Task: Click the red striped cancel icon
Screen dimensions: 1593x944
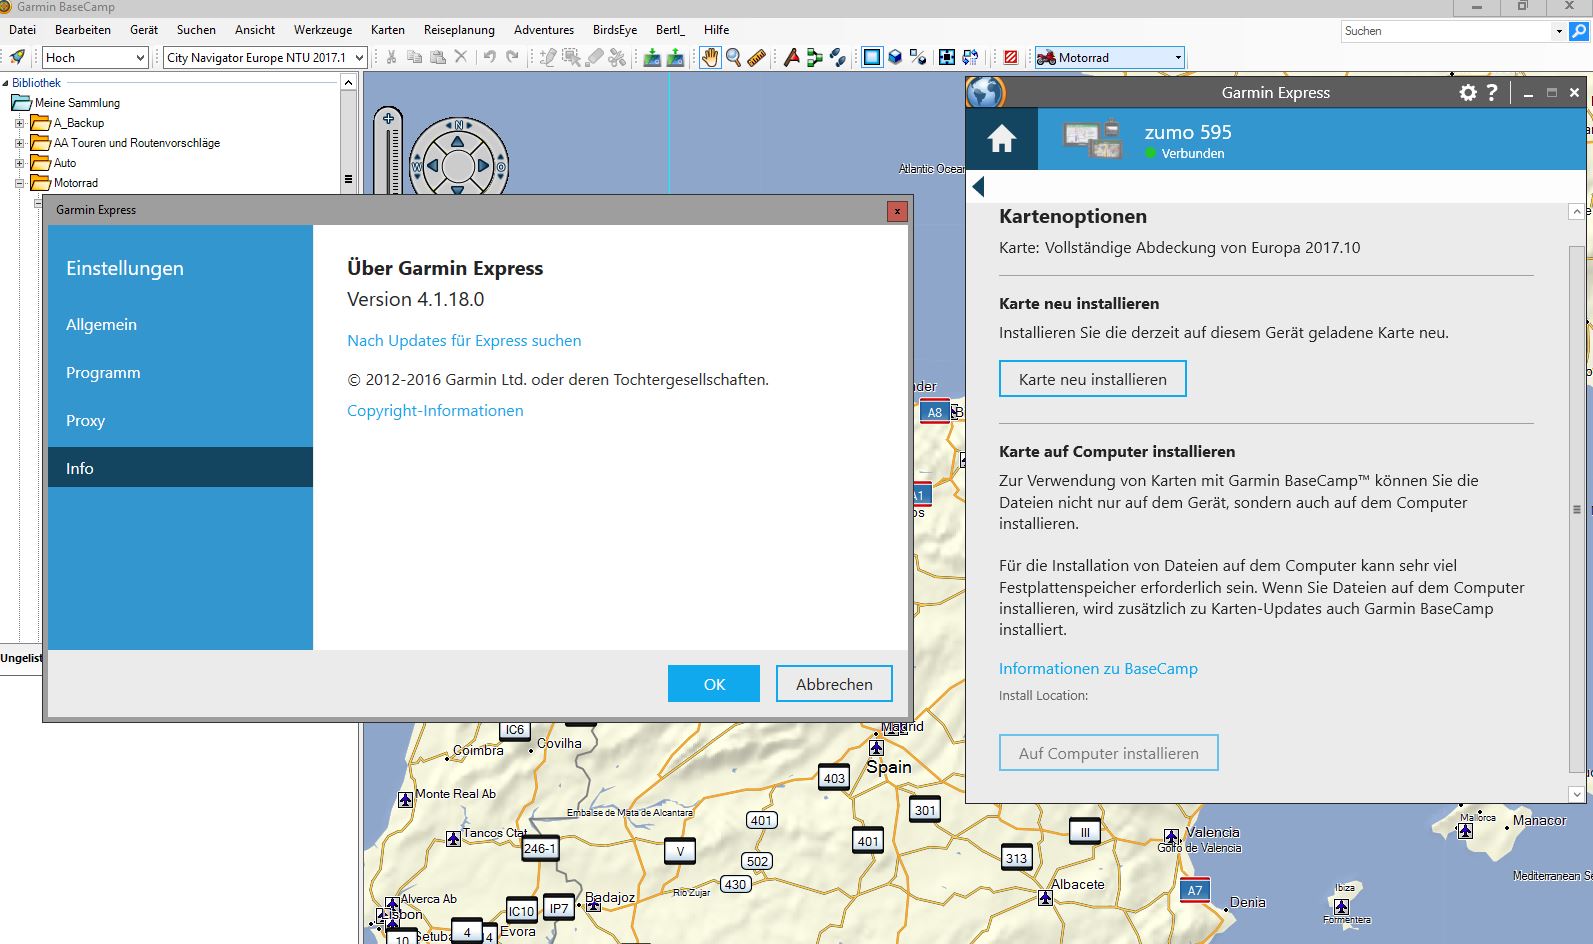Action: click(1011, 57)
